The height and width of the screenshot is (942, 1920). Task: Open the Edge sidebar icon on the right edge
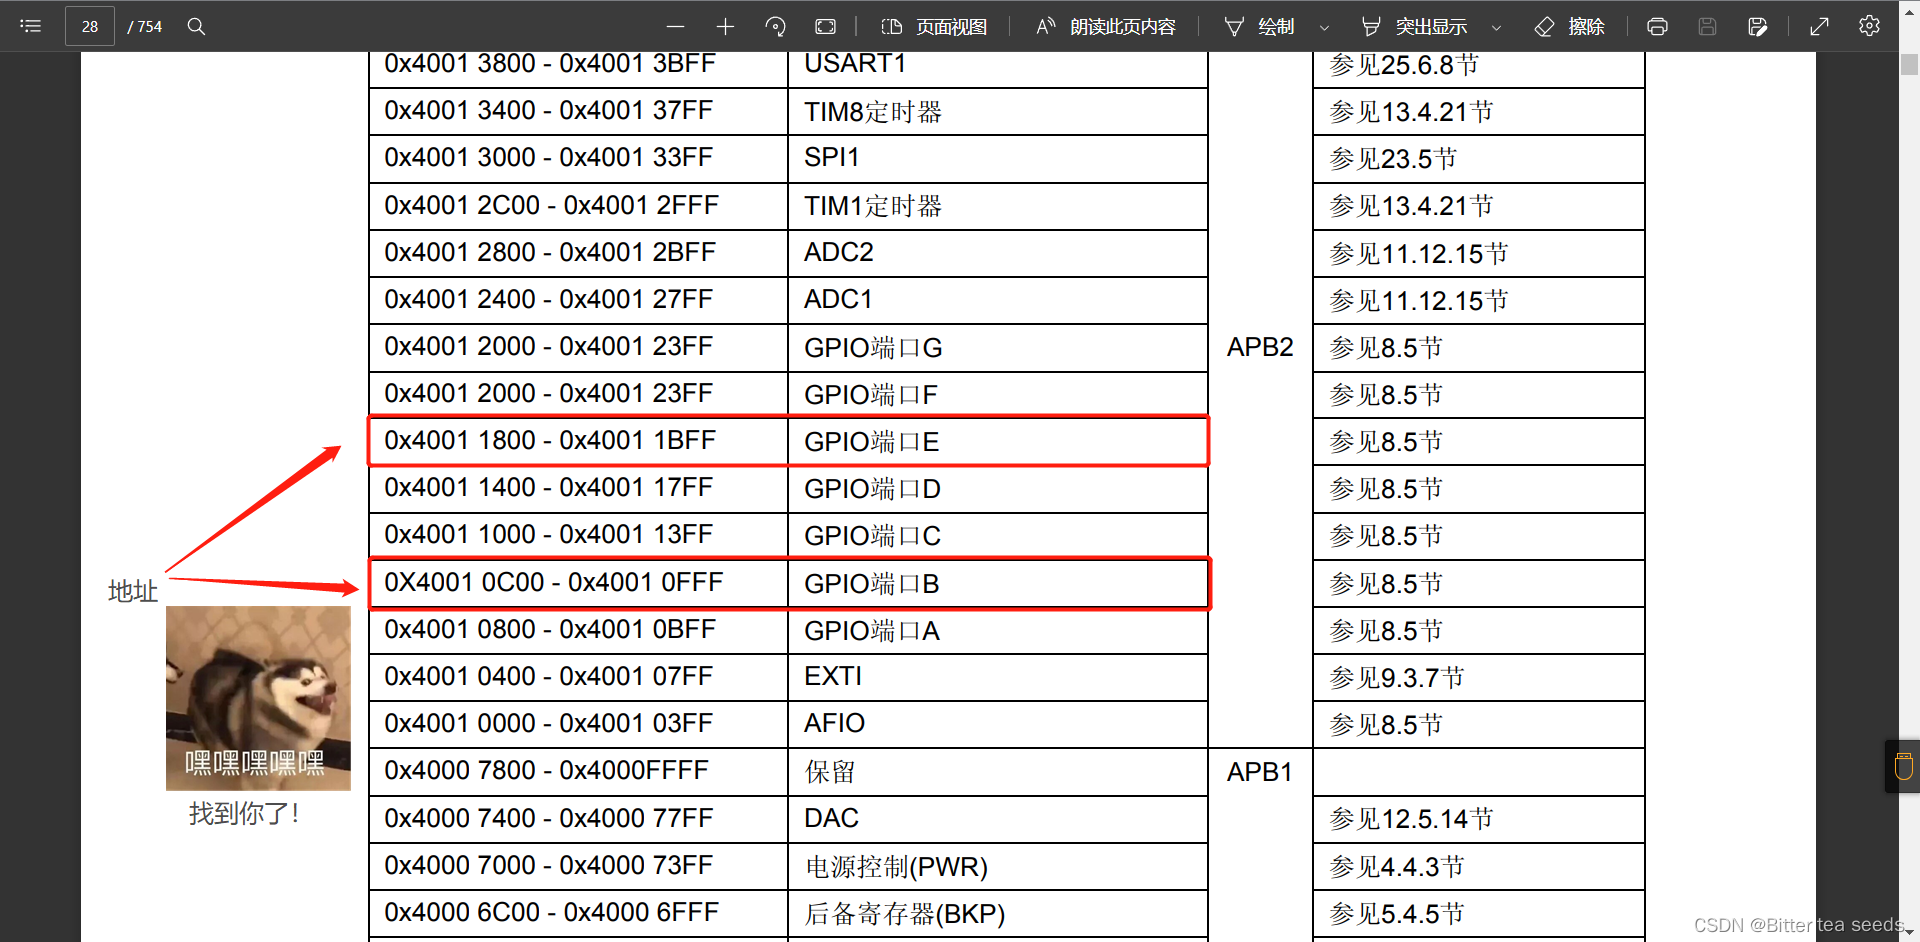pyautogui.click(x=1903, y=766)
